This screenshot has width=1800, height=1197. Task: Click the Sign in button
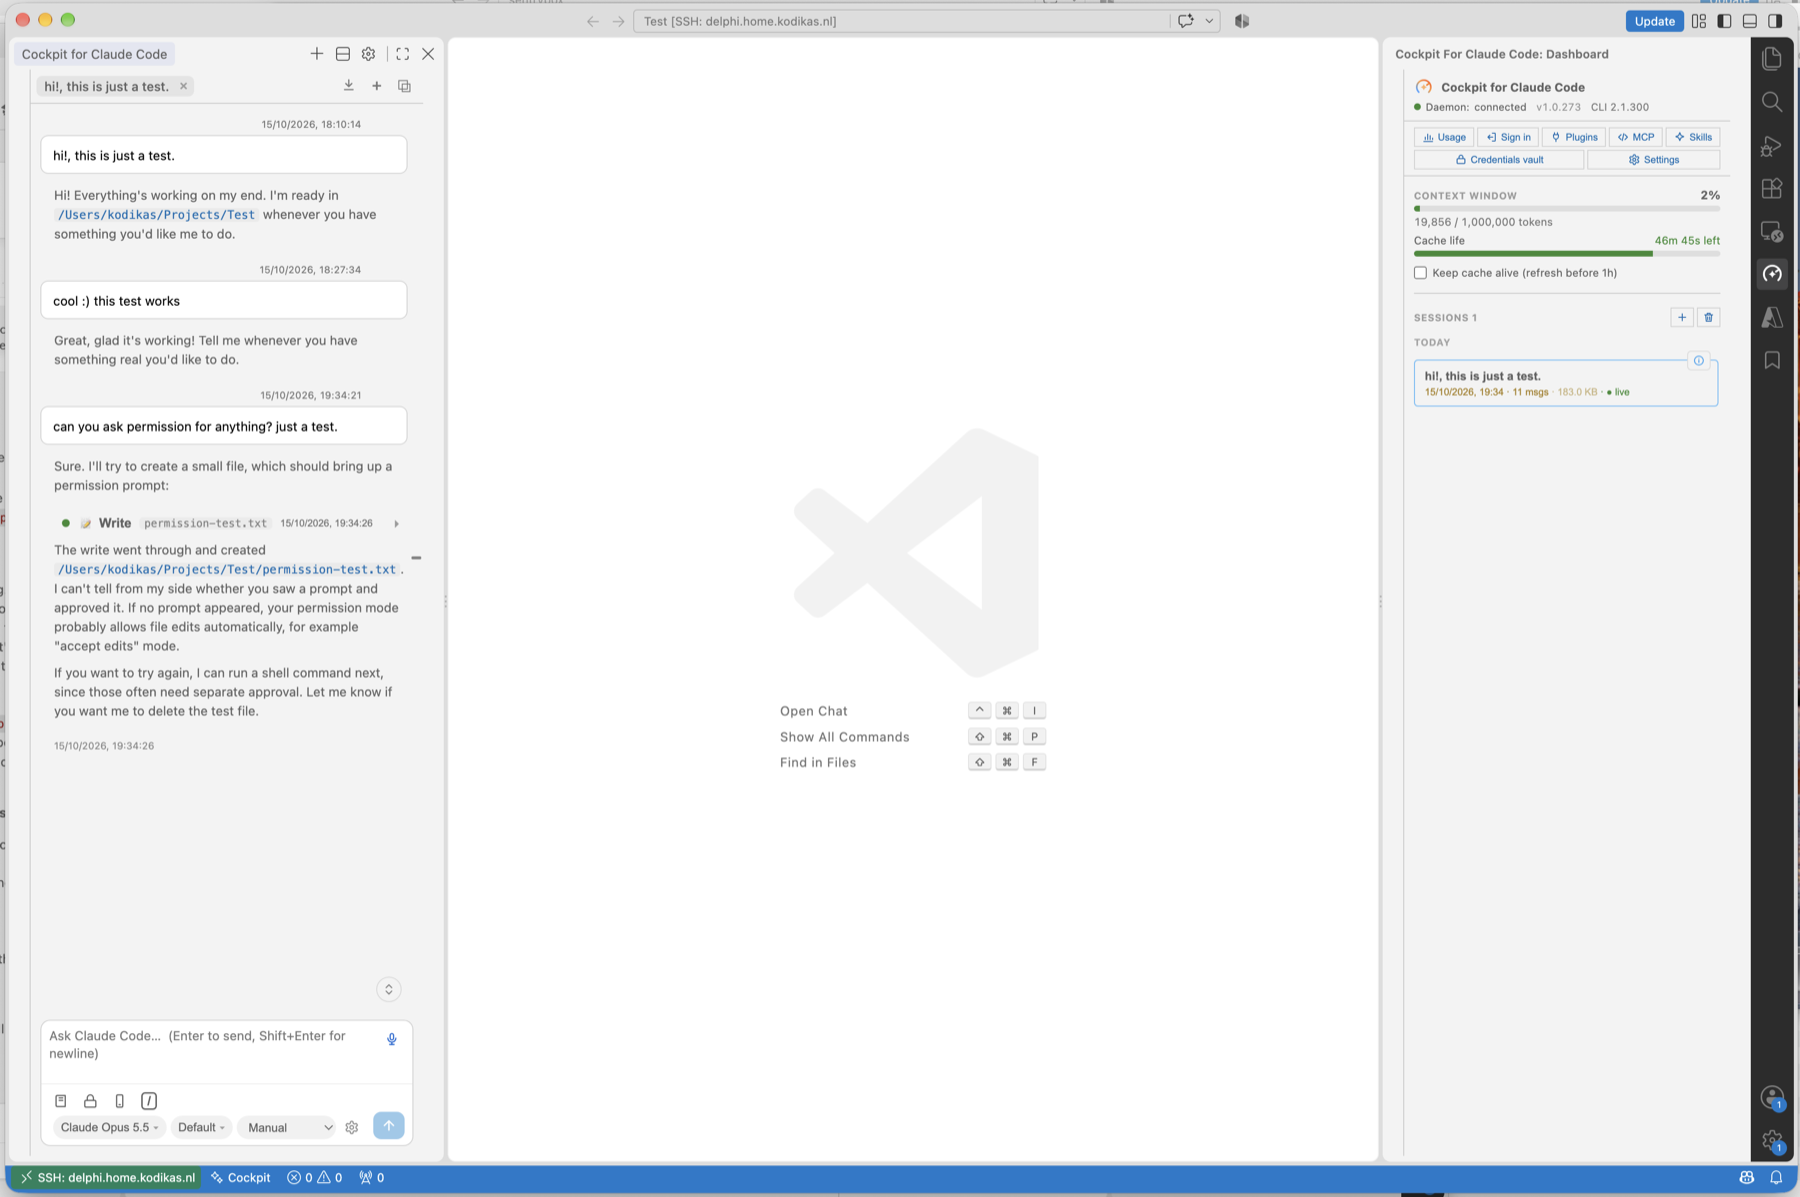[x=1508, y=137]
